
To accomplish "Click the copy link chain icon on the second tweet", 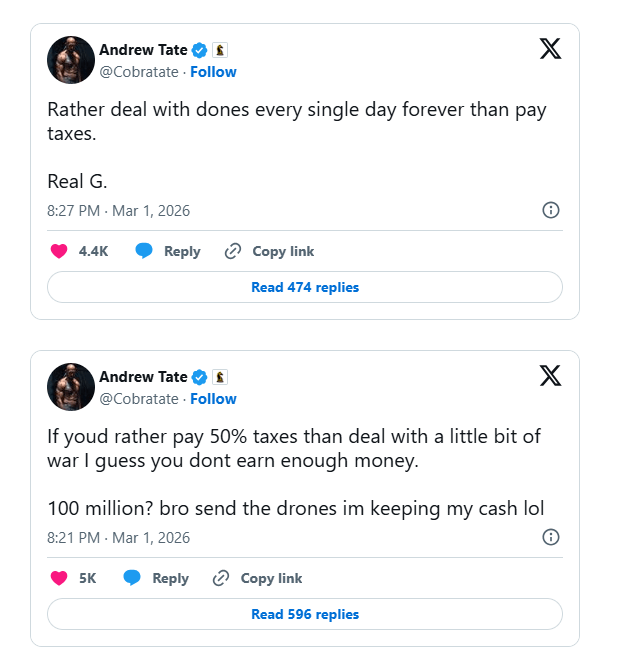I will point(221,578).
